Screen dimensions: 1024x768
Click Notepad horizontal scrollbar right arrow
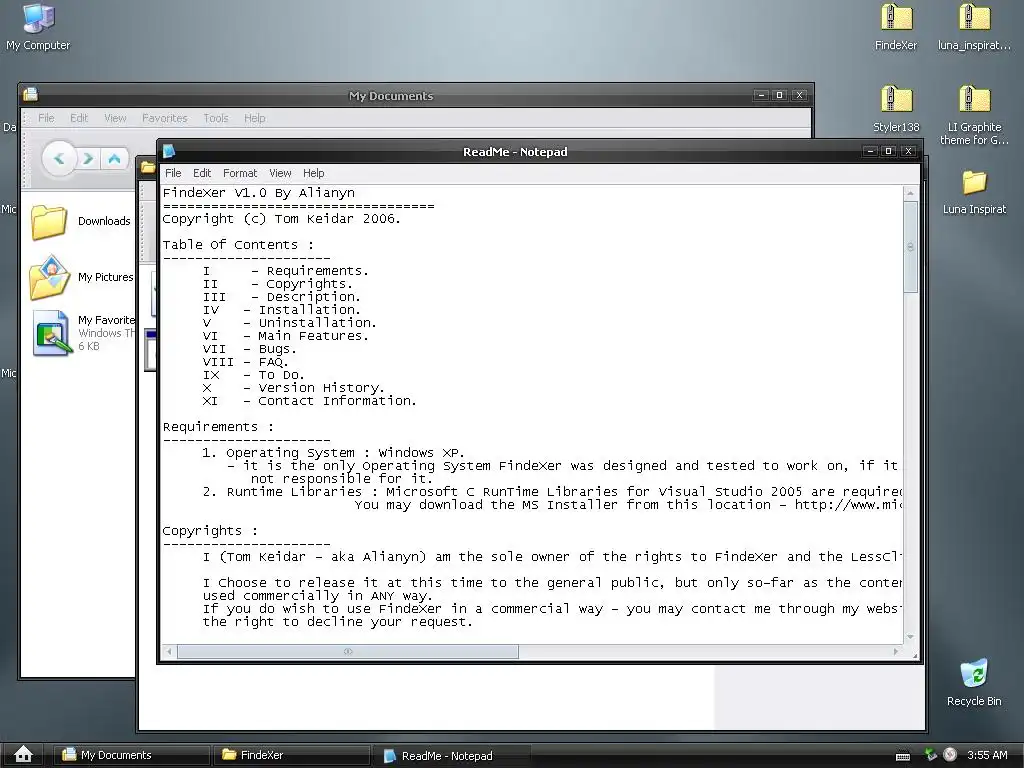[x=895, y=651]
